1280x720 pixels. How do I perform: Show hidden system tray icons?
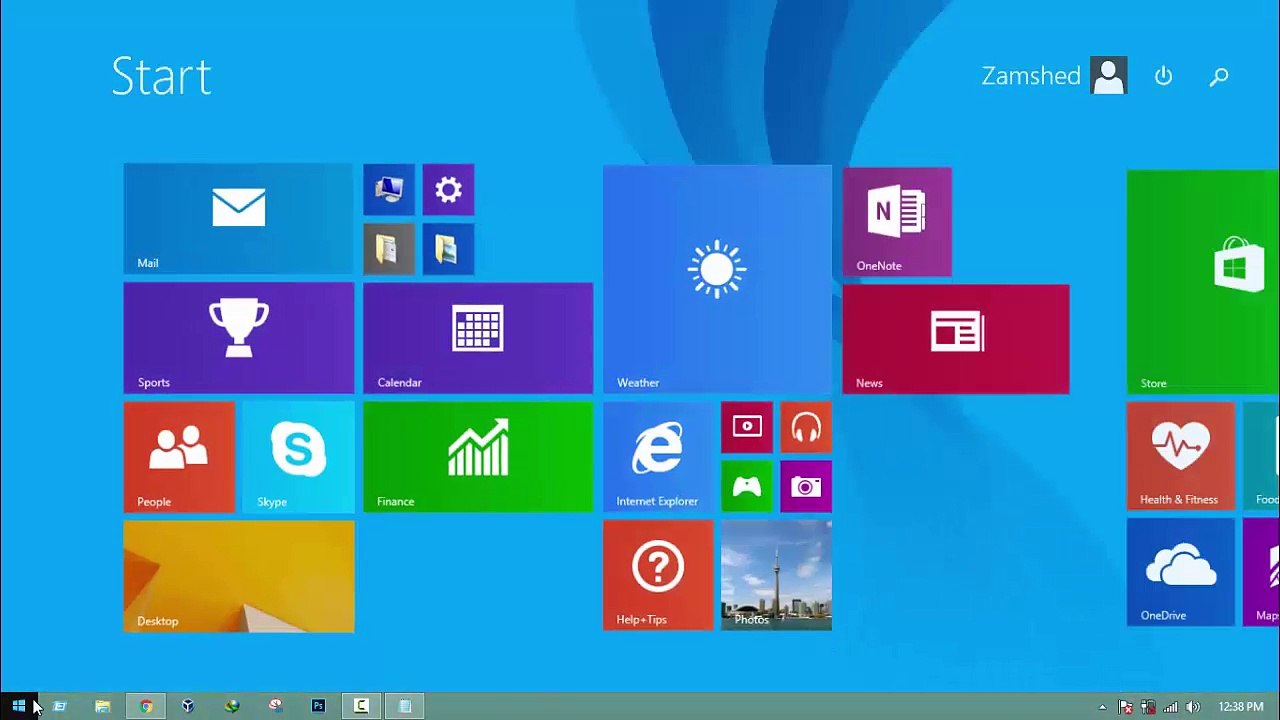pos(1103,707)
